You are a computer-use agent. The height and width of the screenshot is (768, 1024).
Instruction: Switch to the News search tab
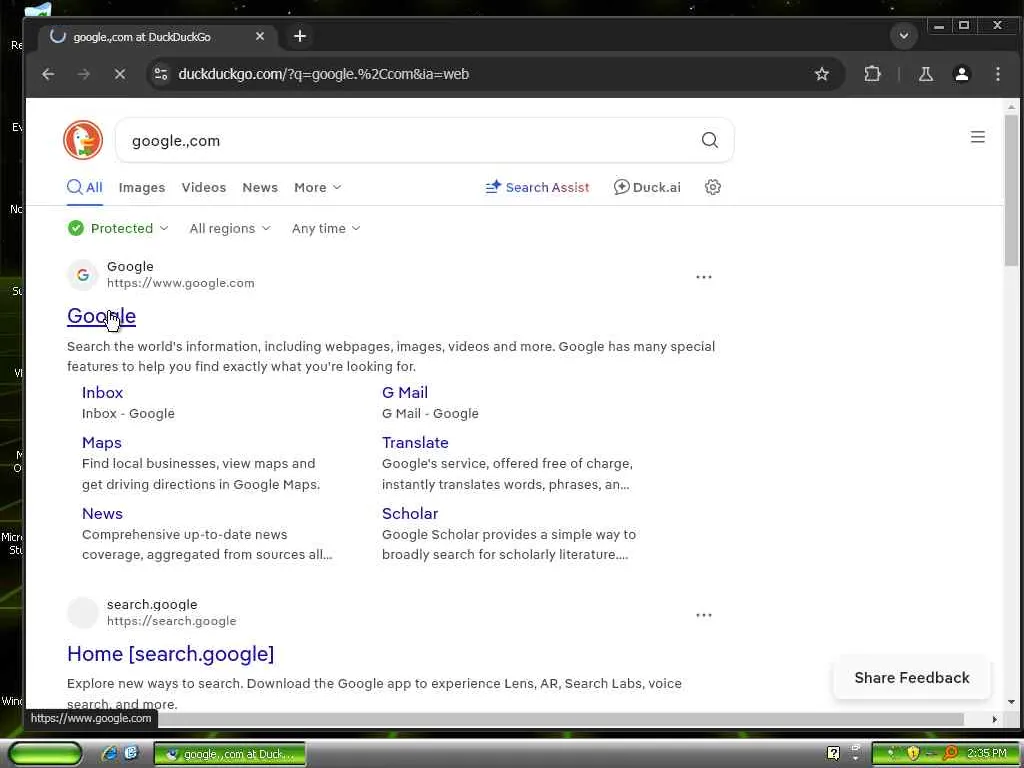pyautogui.click(x=260, y=188)
